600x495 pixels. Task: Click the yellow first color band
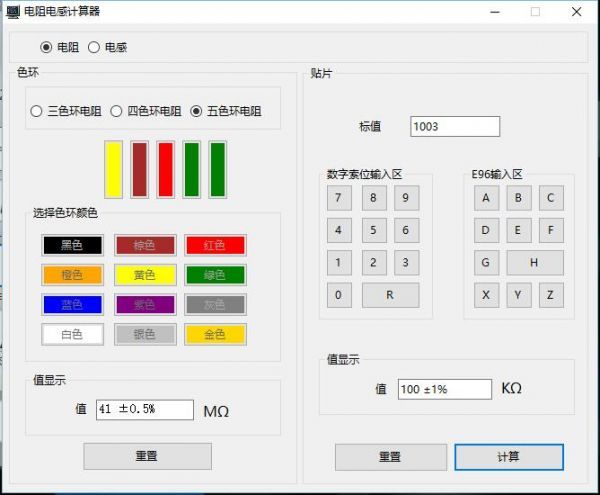click(114, 169)
